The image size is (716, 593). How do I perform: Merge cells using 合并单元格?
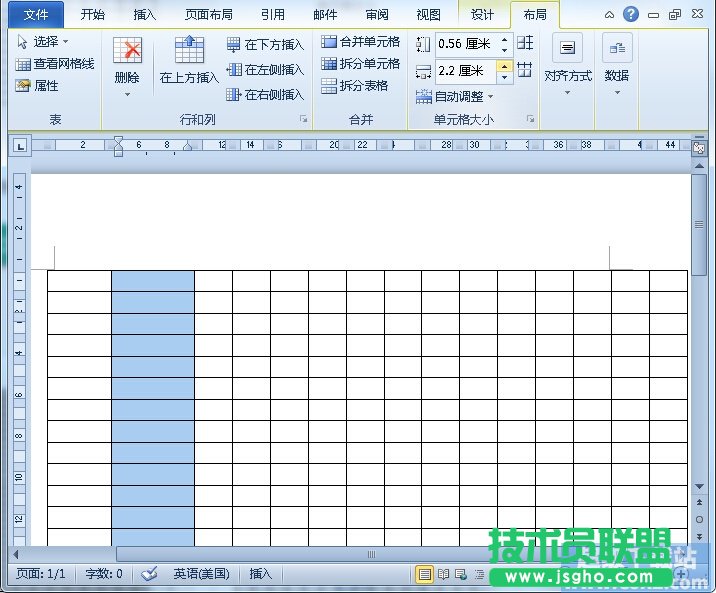[x=361, y=42]
